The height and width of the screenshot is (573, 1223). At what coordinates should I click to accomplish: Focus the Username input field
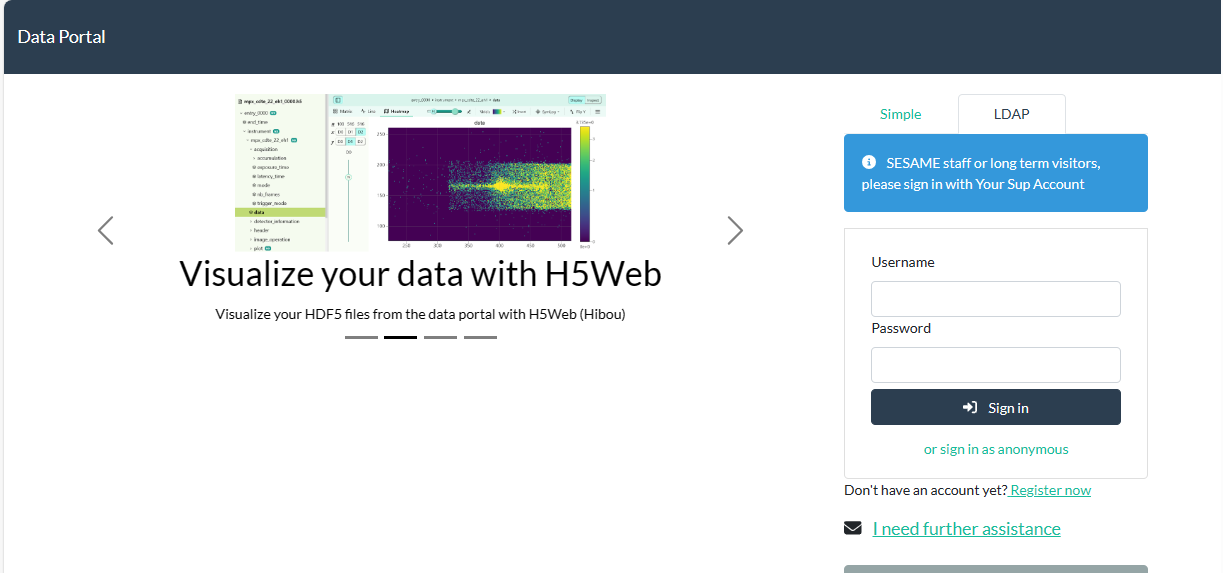click(x=996, y=299)
